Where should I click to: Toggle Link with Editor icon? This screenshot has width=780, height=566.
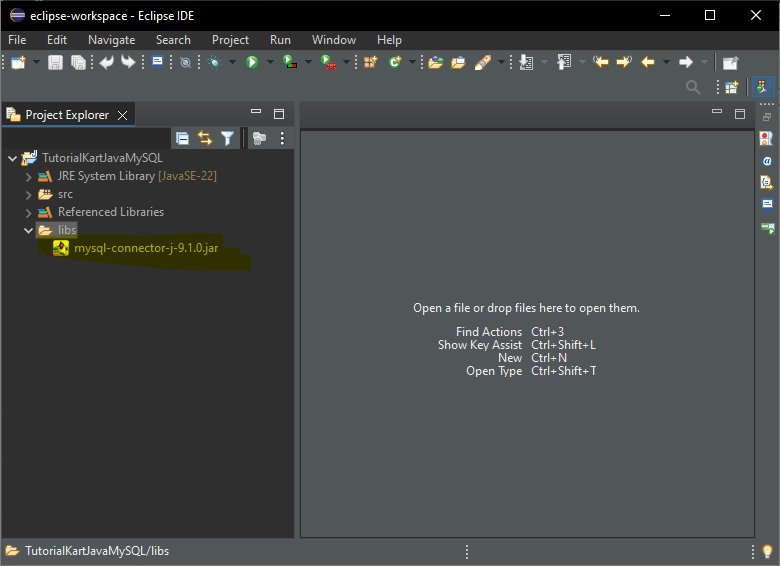click(205, 138)
